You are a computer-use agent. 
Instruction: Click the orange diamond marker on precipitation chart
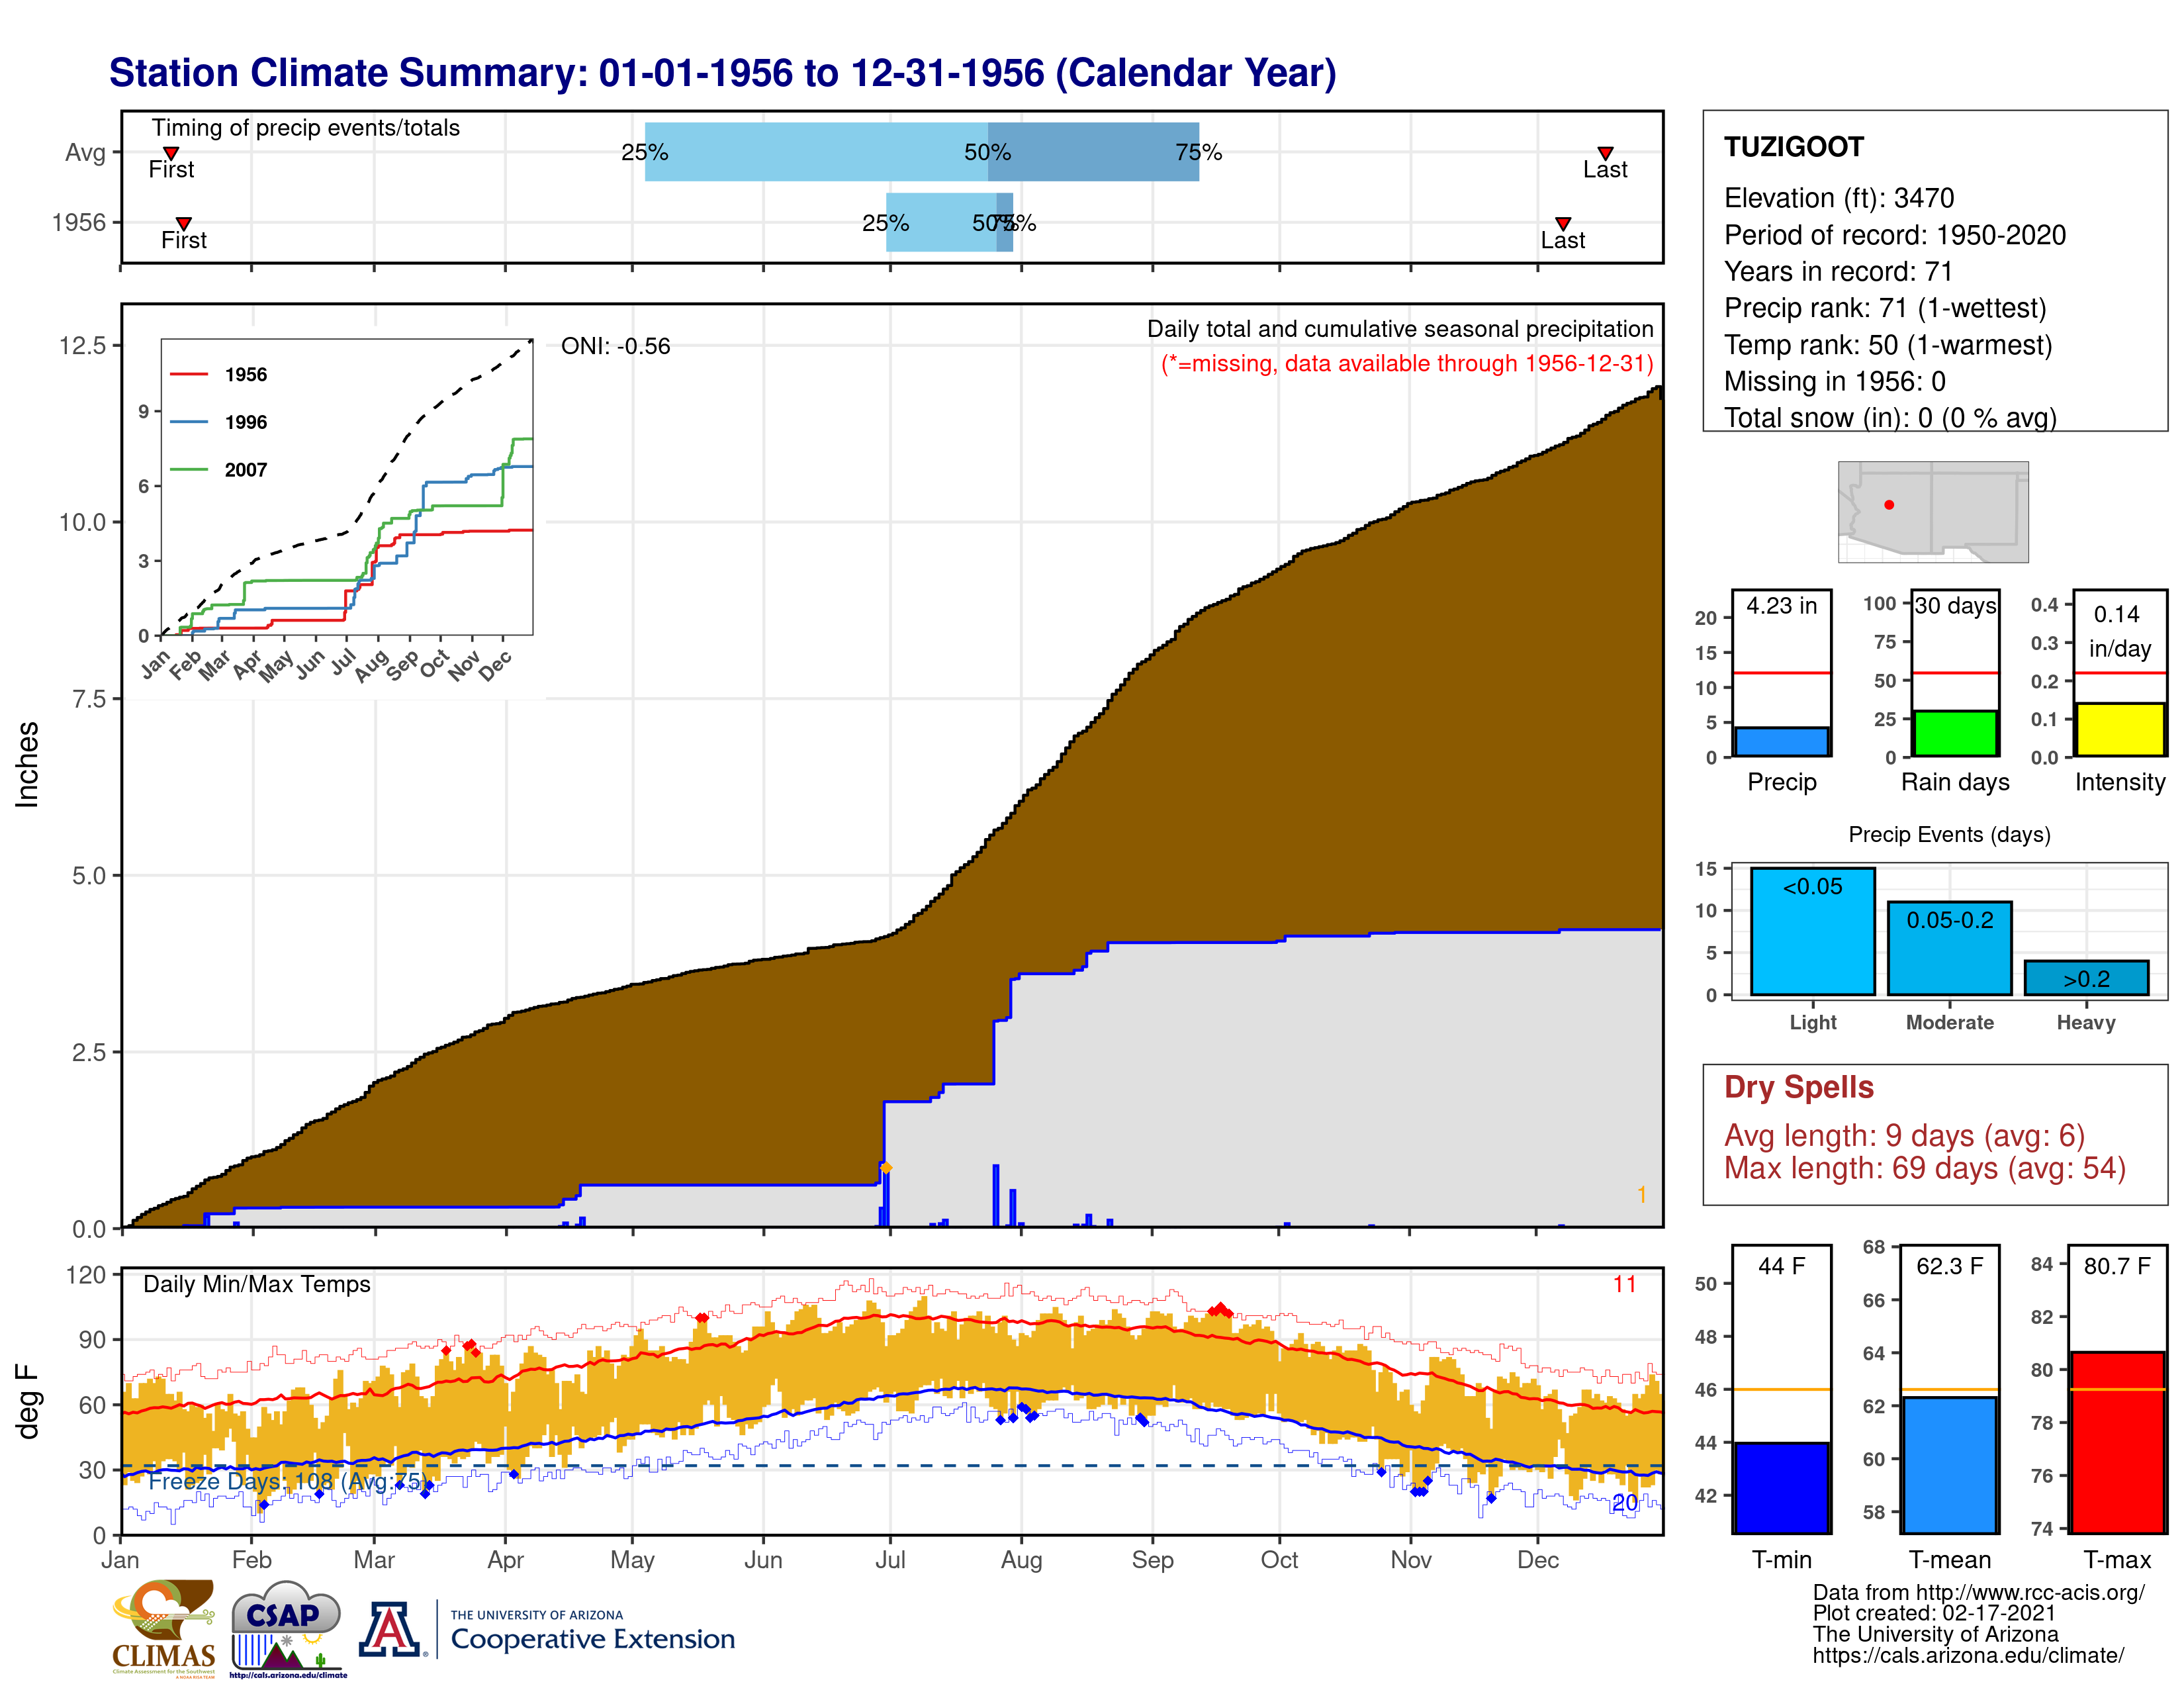pos(885,1168)
